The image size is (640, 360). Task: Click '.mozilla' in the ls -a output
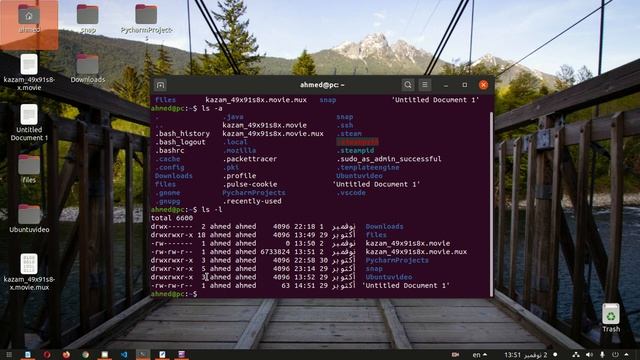coord(239,150)
